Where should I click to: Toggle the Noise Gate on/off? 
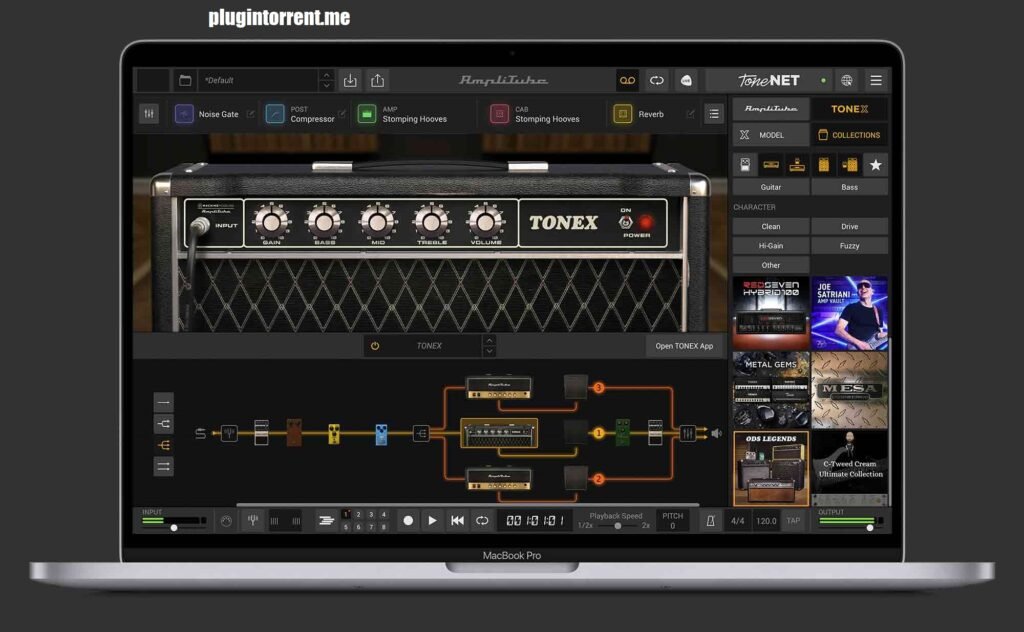(x=184, y=114)
